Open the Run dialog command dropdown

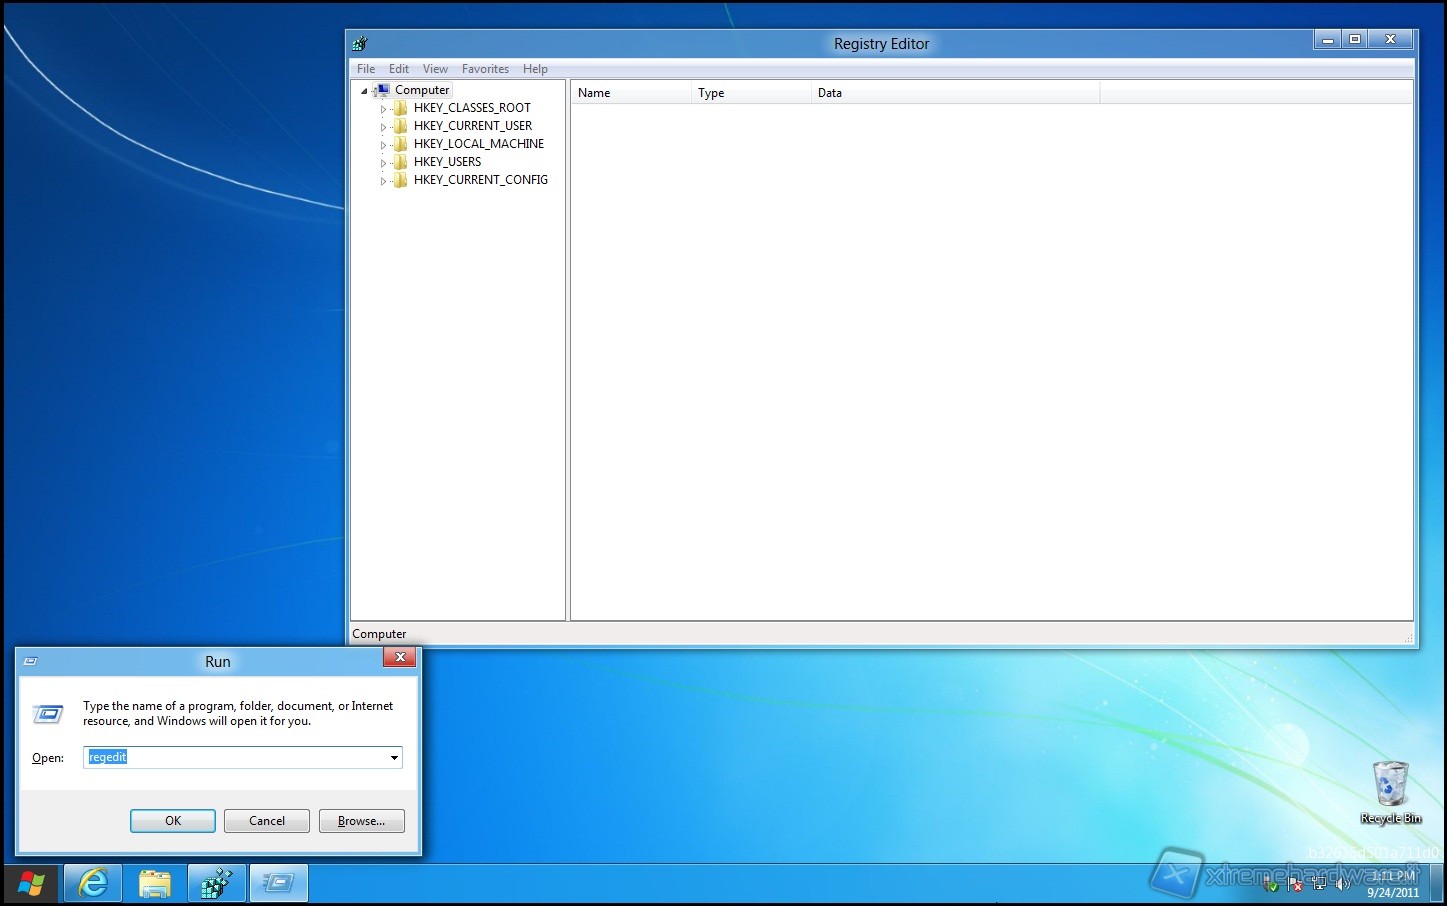[x=394, y=758]
